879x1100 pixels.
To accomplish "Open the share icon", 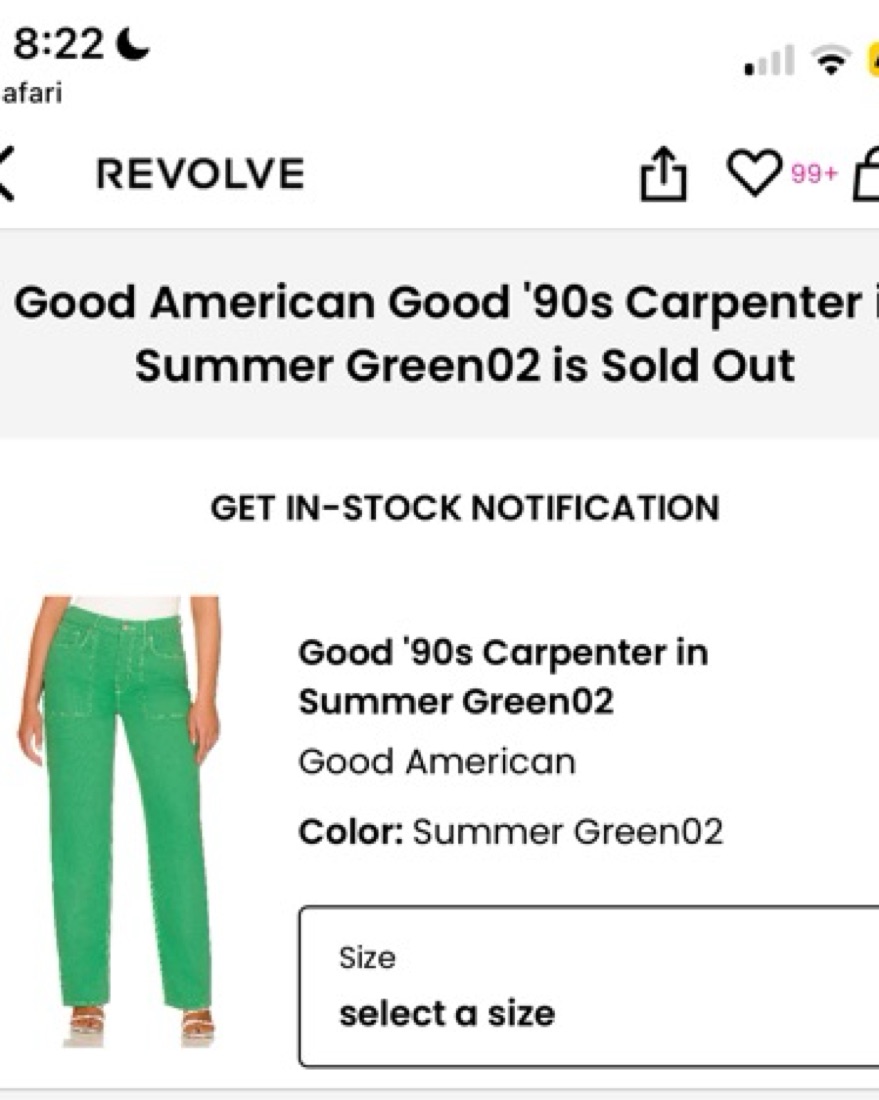I will pyautogui.click(x=663, y=173).
